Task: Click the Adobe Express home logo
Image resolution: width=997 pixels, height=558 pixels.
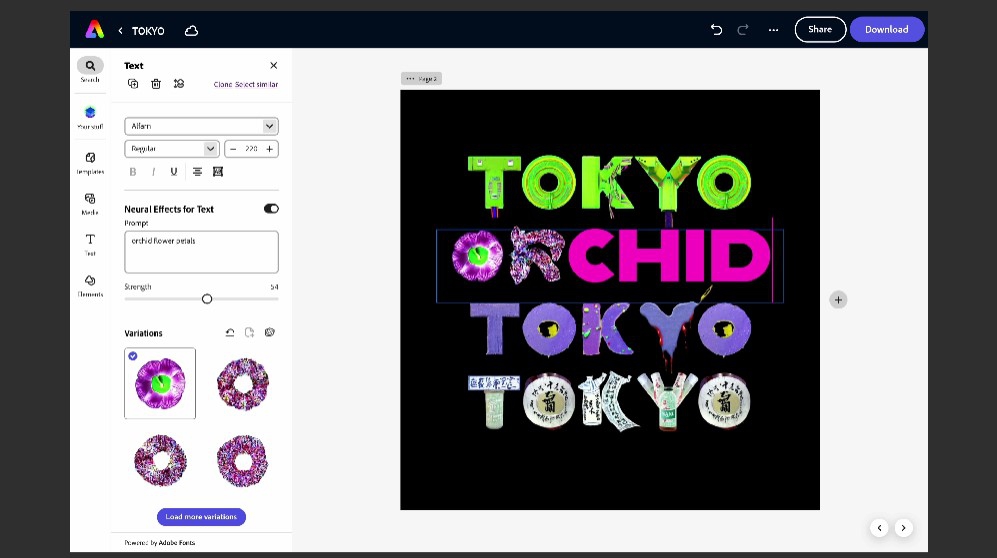Action: (94, 30)
